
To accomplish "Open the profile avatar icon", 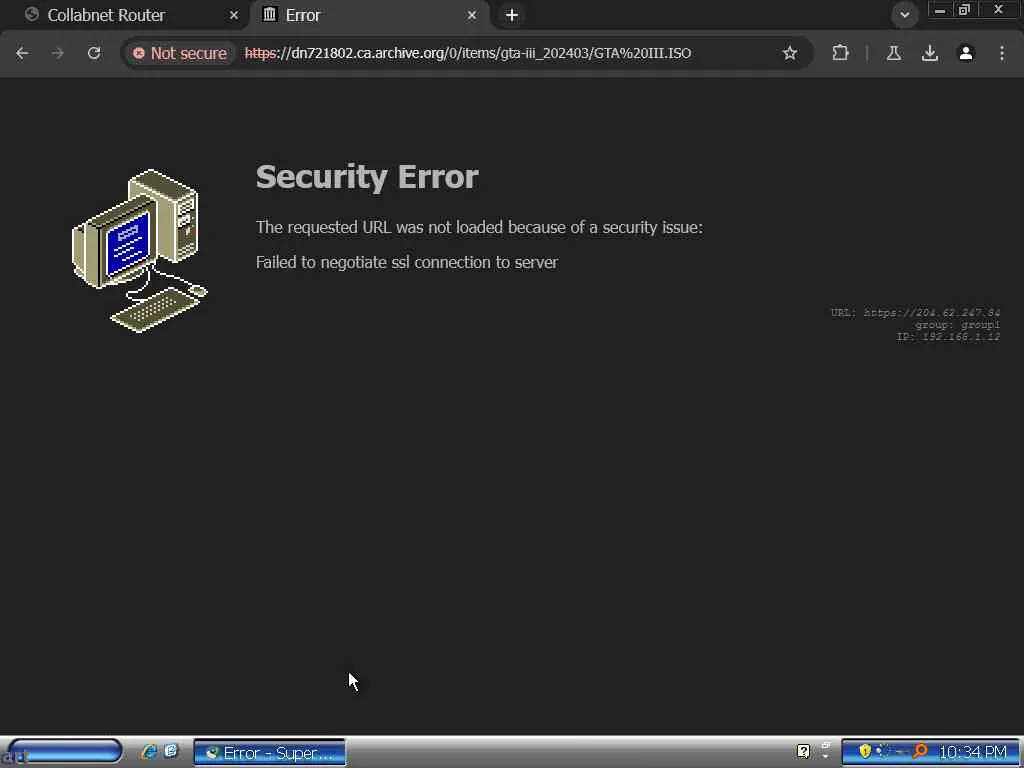I will pos(966,53).
